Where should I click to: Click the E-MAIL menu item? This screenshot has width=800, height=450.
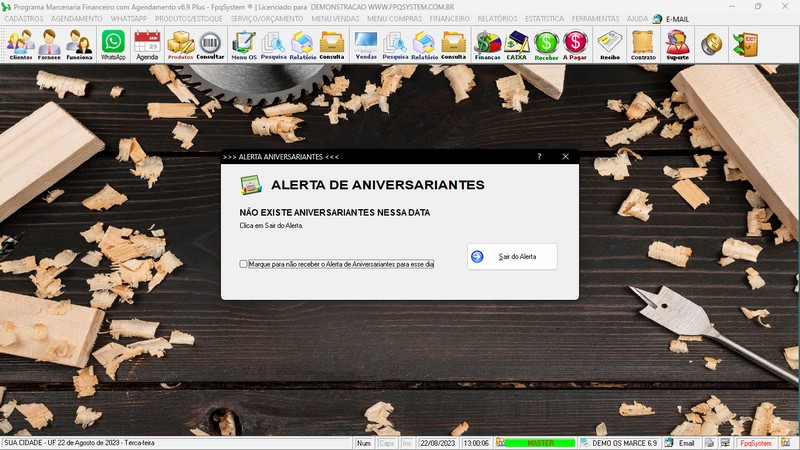pos(678,19)
